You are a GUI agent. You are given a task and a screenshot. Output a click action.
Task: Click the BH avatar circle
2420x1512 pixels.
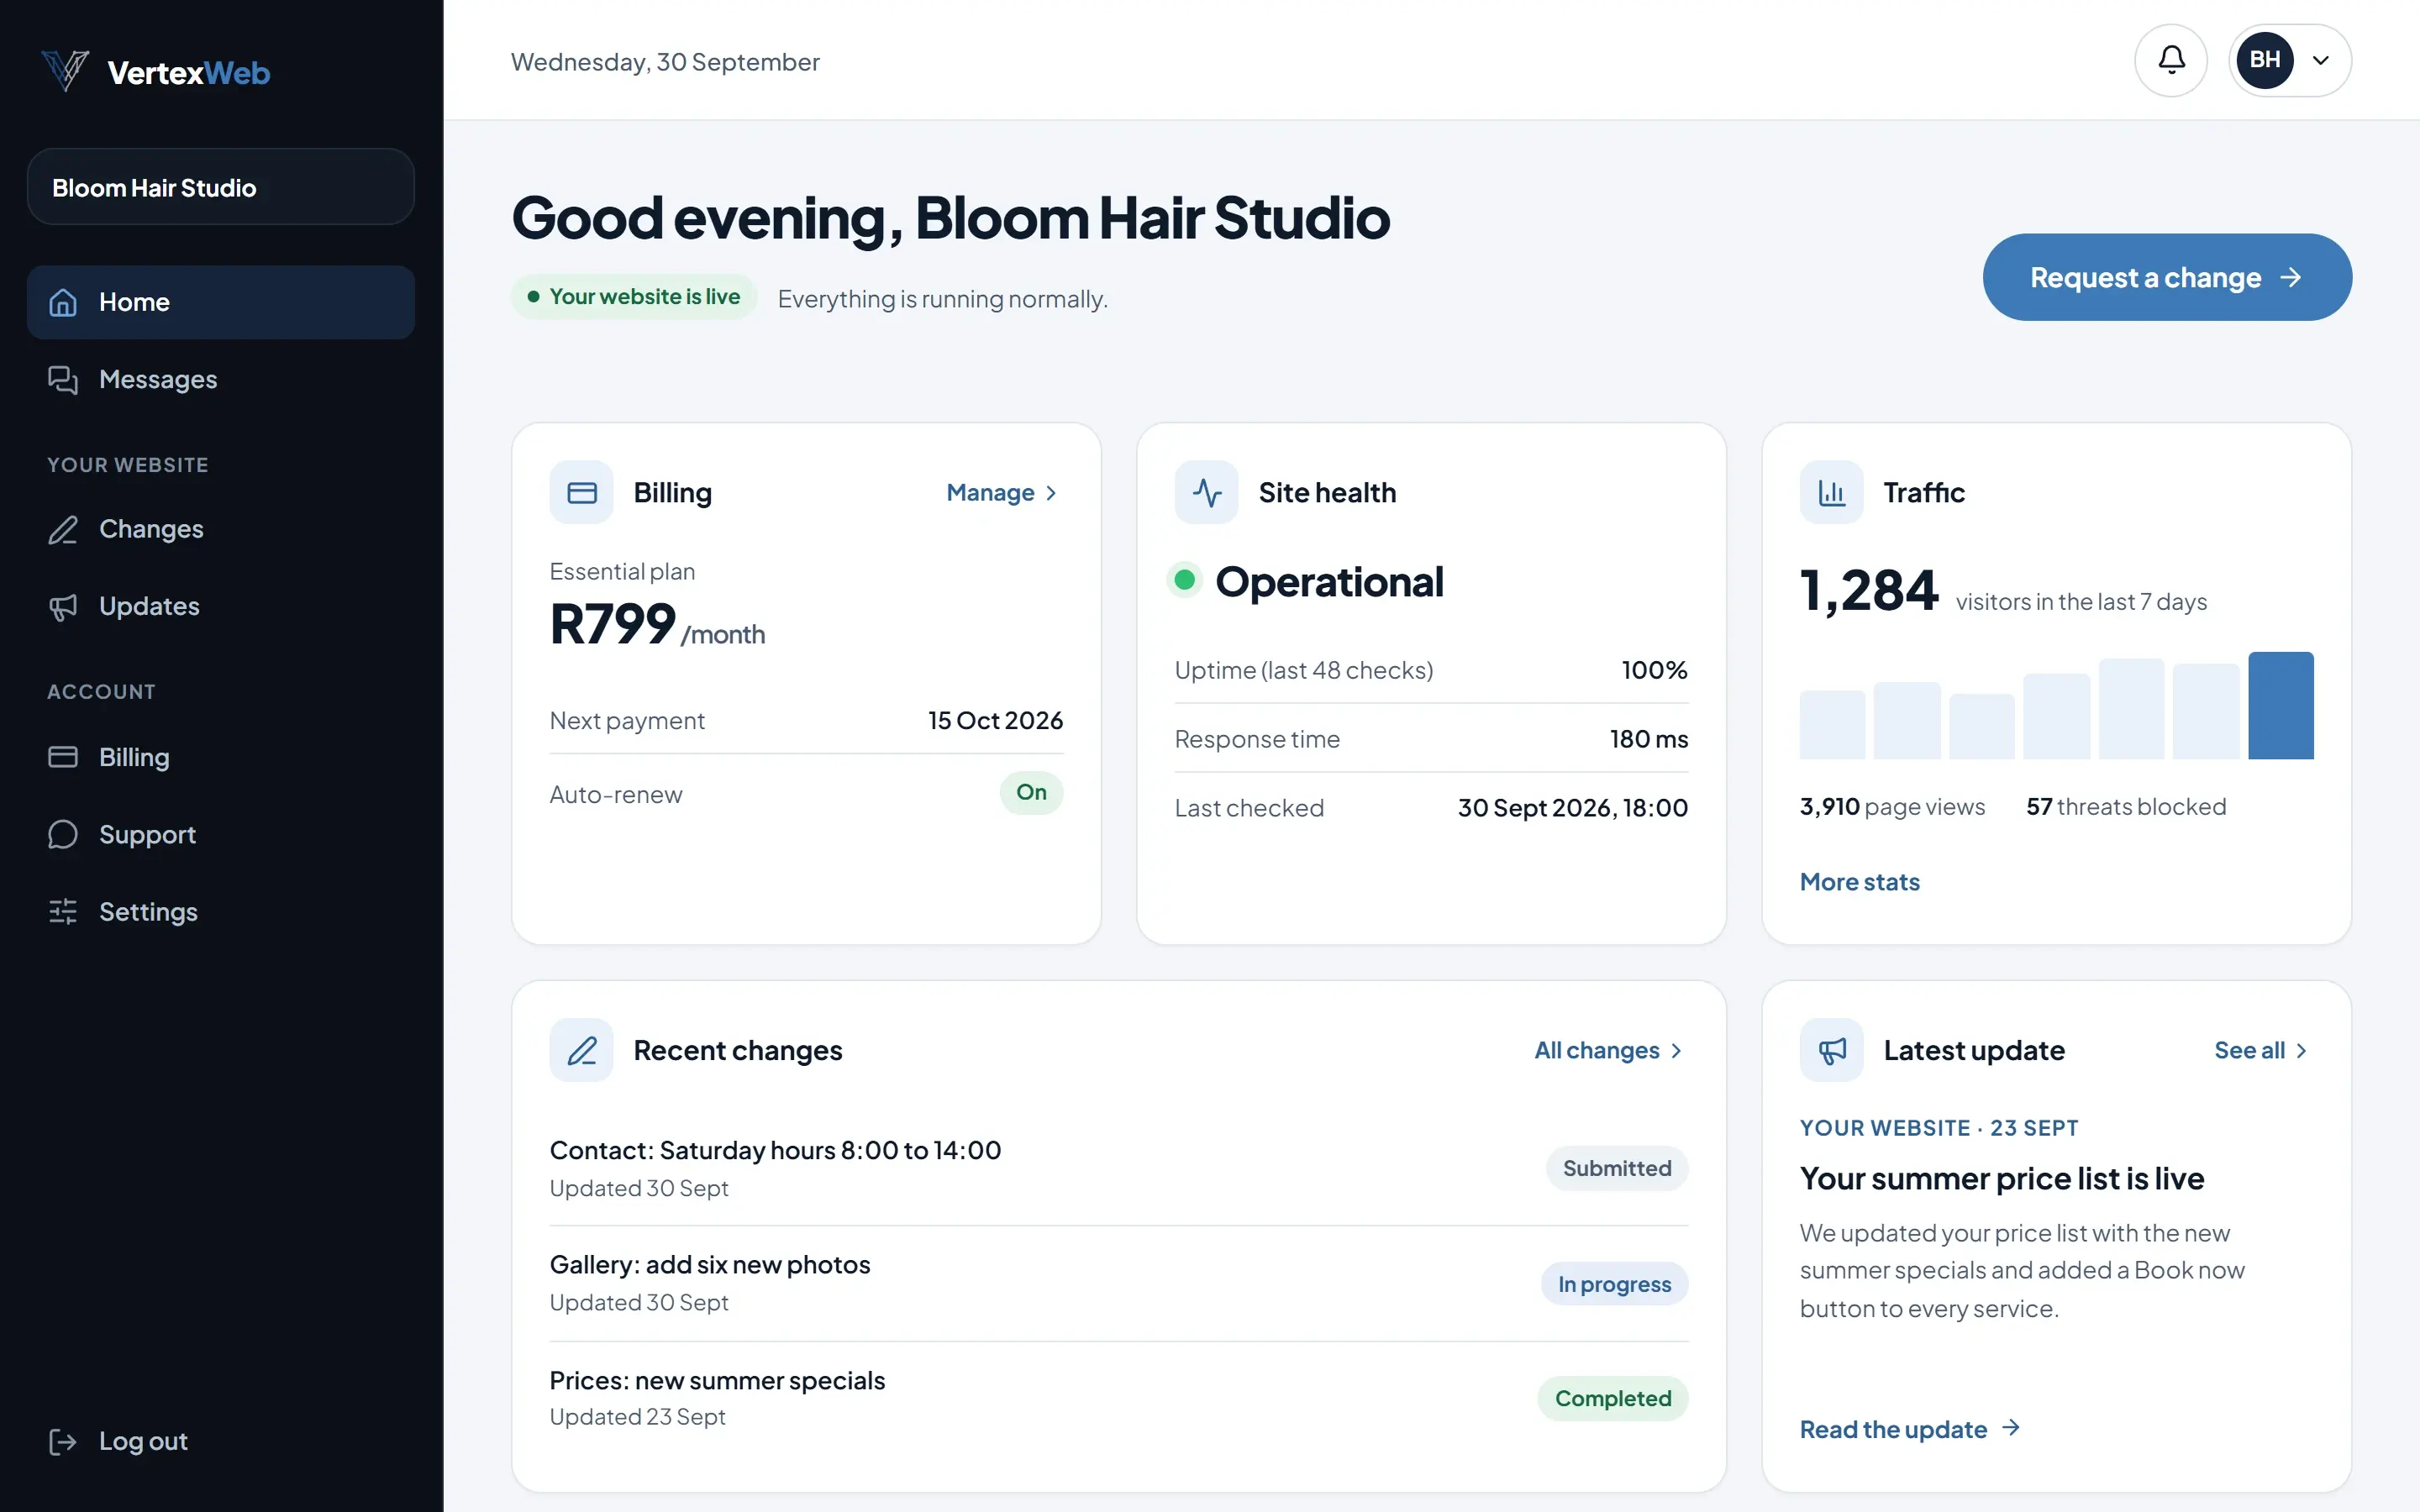tap(2265, 60)
